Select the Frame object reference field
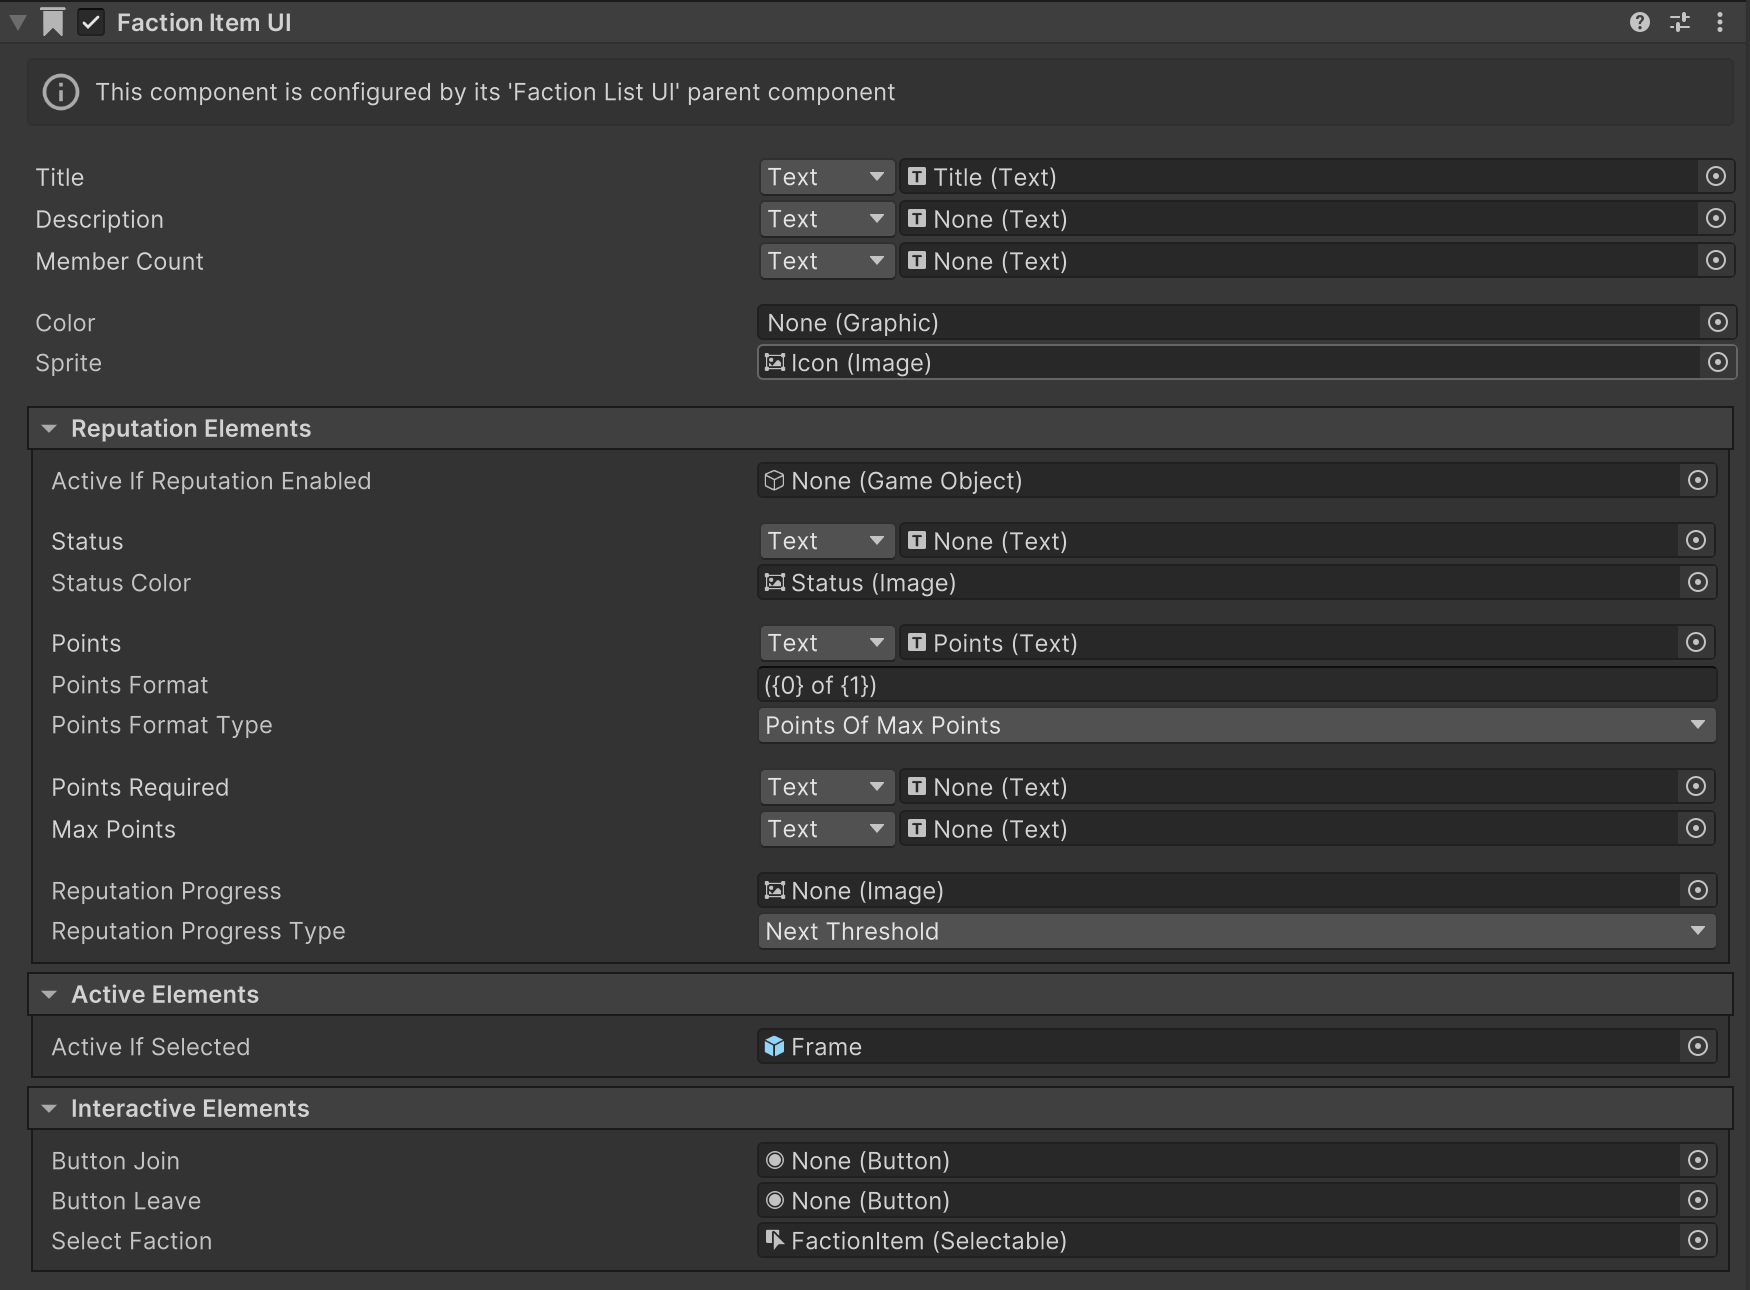 [x=1216, y=1047]
